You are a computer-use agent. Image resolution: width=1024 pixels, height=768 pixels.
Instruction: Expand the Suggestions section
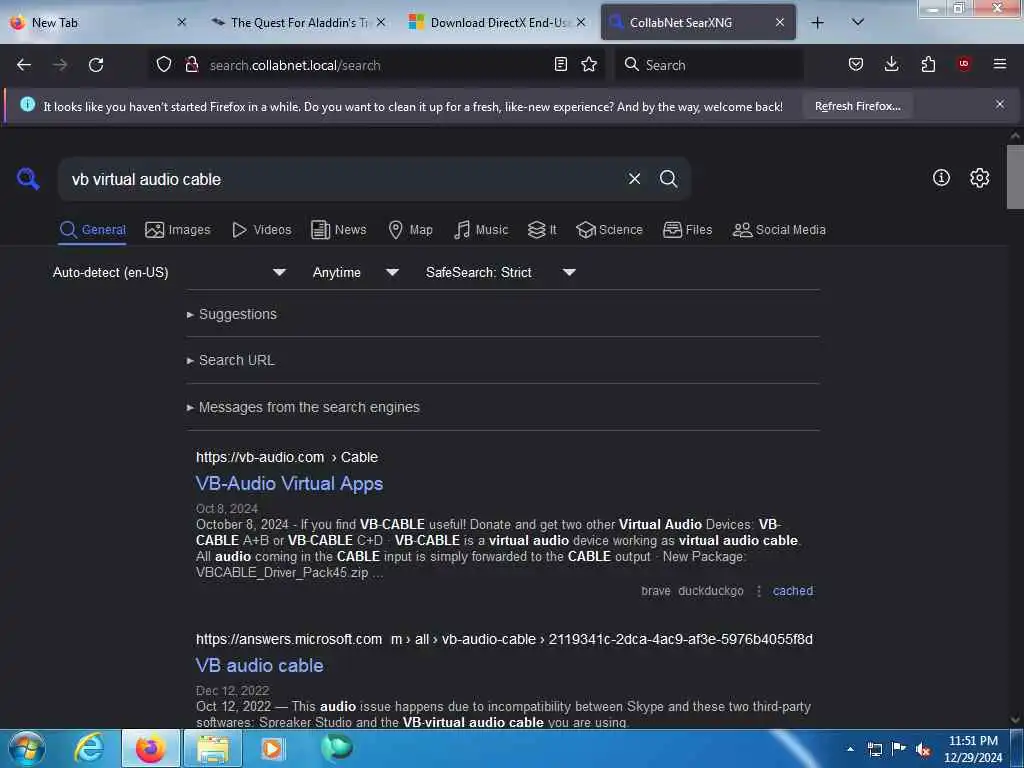232,314
